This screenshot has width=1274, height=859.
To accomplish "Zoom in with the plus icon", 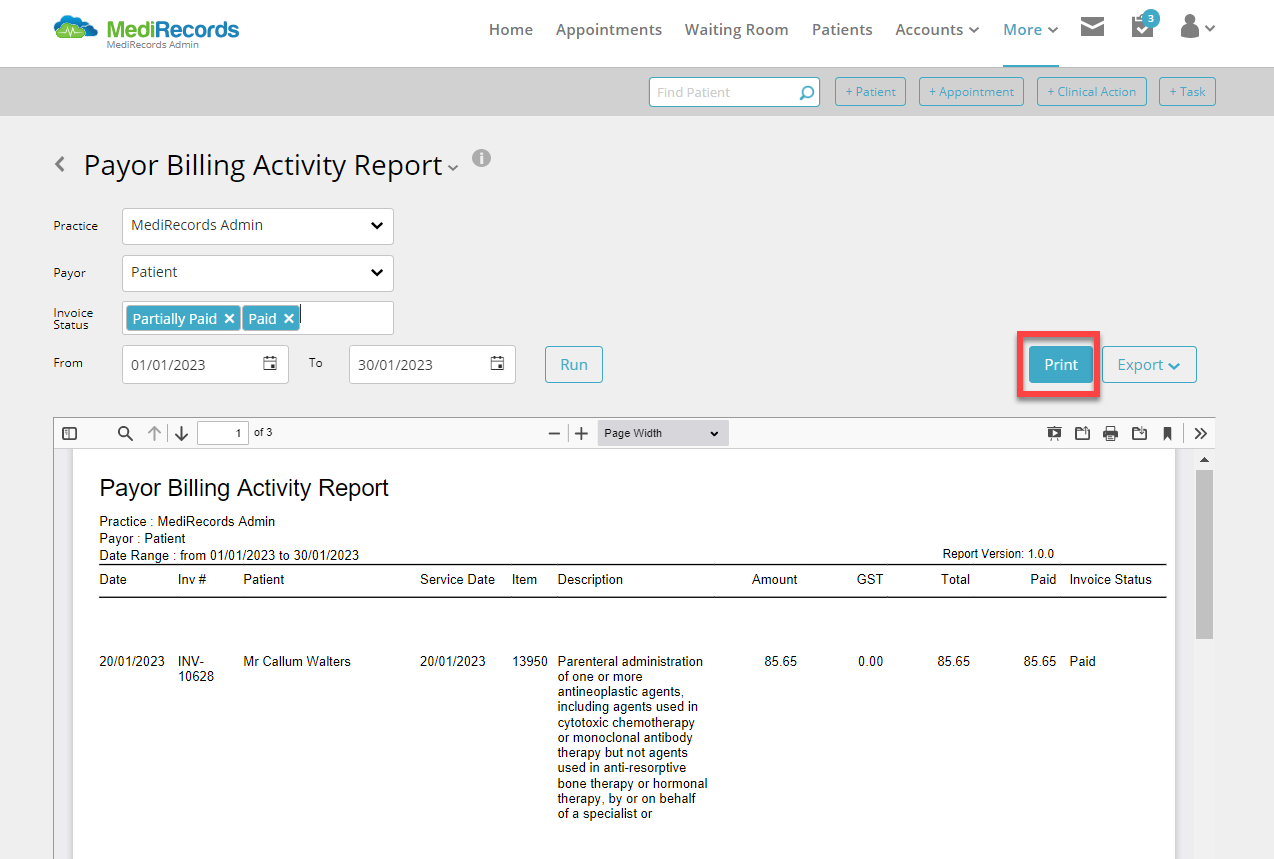I will (x=581, y=433).
